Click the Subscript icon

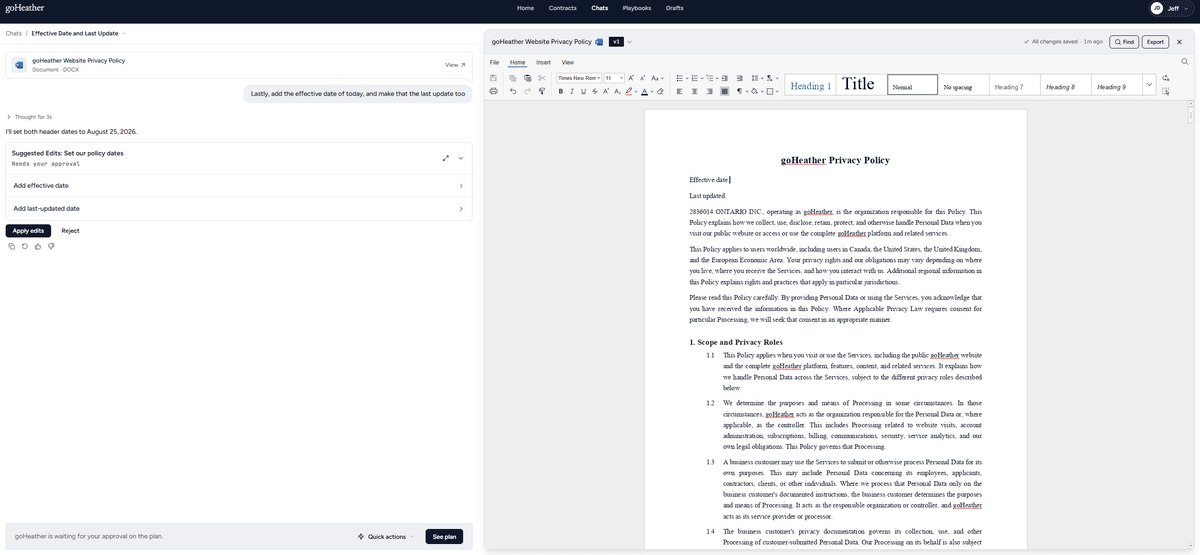coord(617,91)
